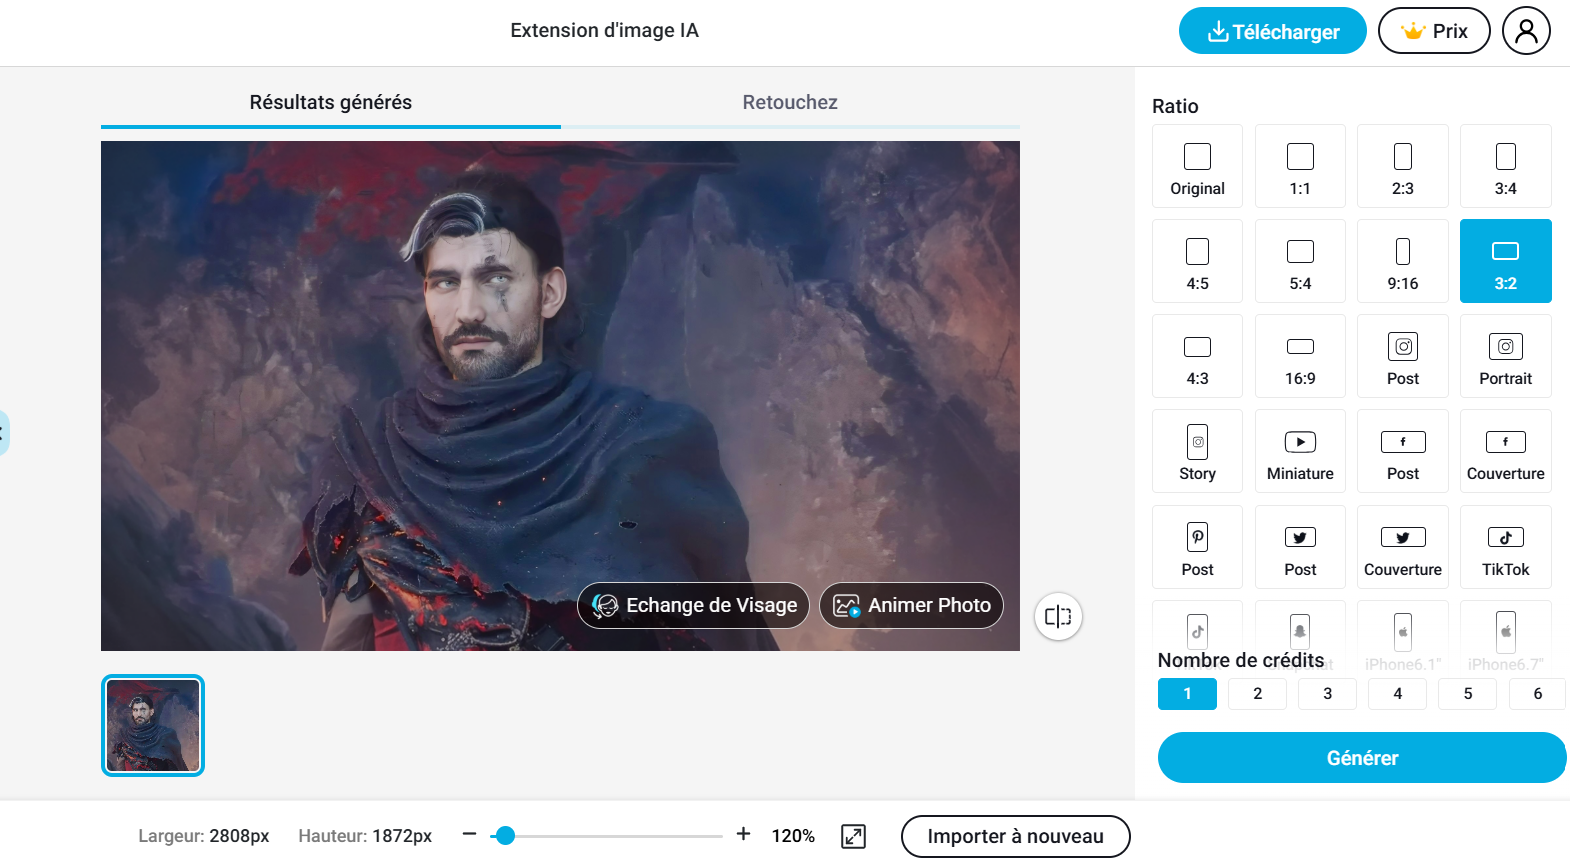Viewport: 1570px width, 864px height.
Task: Choose the 4:5 ratio
Action: click(x=1197, y=261)
